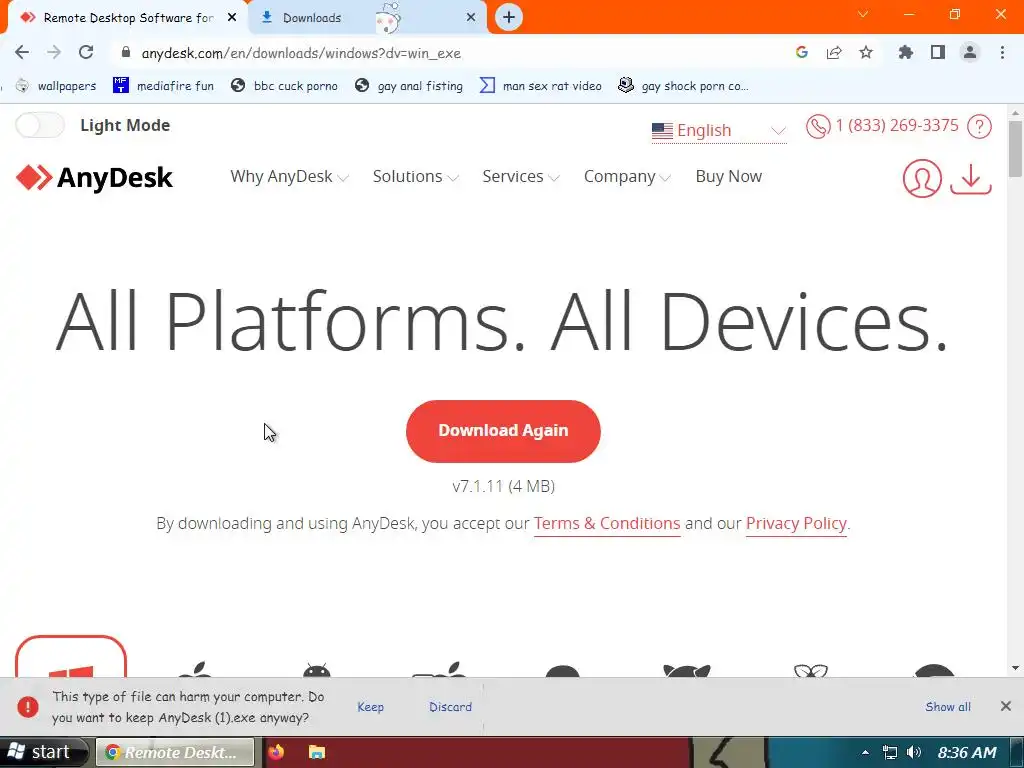Image resolution: width=1024 pixels, height=768 pixels.
Task: Click the address bar URL field
Action: tap(451, 53)
